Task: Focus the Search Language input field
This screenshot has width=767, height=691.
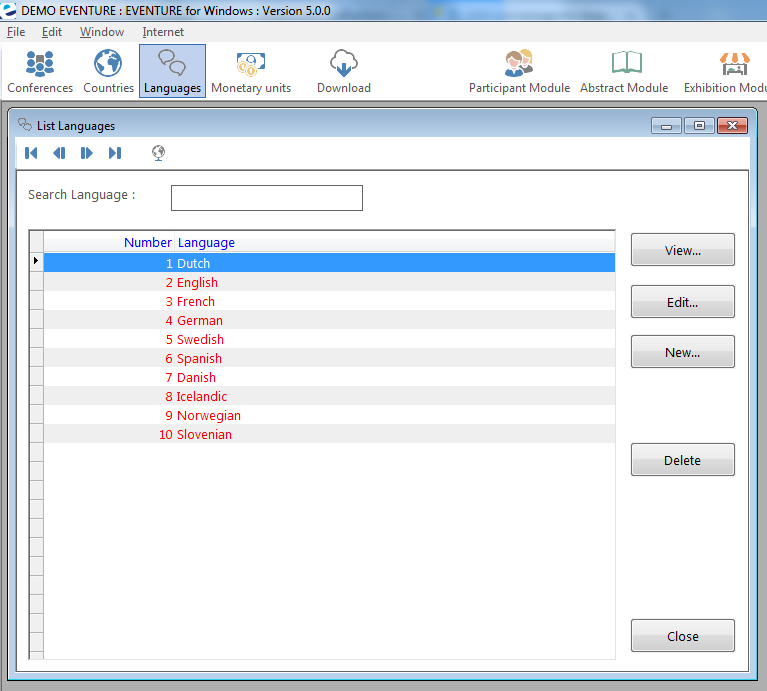Action: pyautogui.click(x=267, y=198)
